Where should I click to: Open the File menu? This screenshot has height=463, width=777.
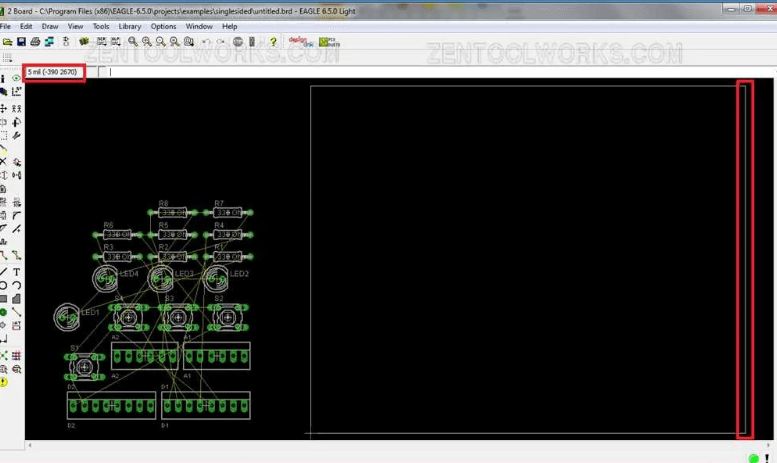pyautogui.click(x=5, y=26)
